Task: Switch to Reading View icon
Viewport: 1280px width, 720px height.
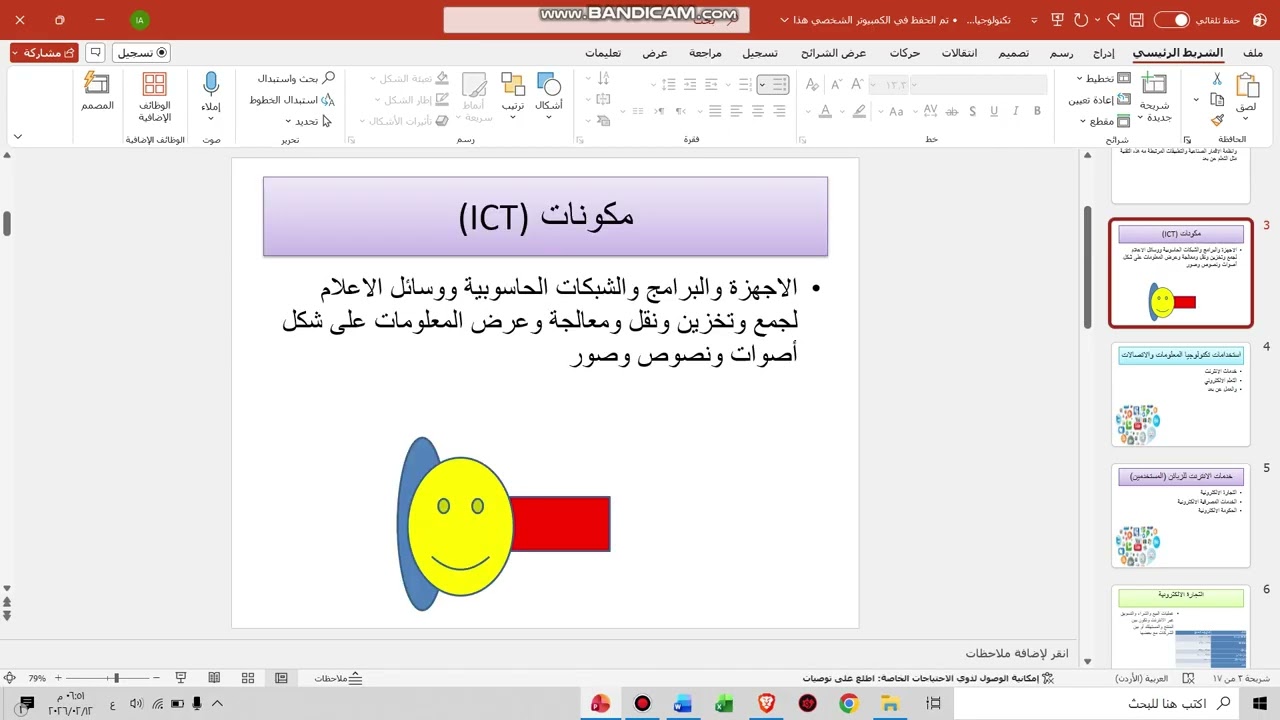Action: 214,678
